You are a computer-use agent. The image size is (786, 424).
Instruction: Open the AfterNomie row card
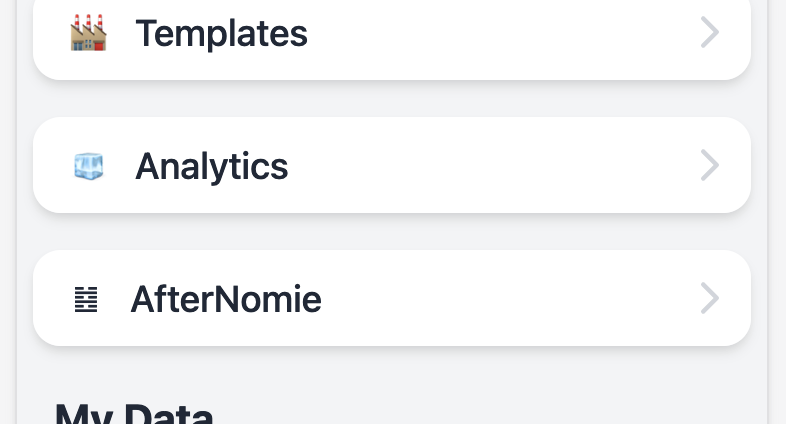coord(392,298)
